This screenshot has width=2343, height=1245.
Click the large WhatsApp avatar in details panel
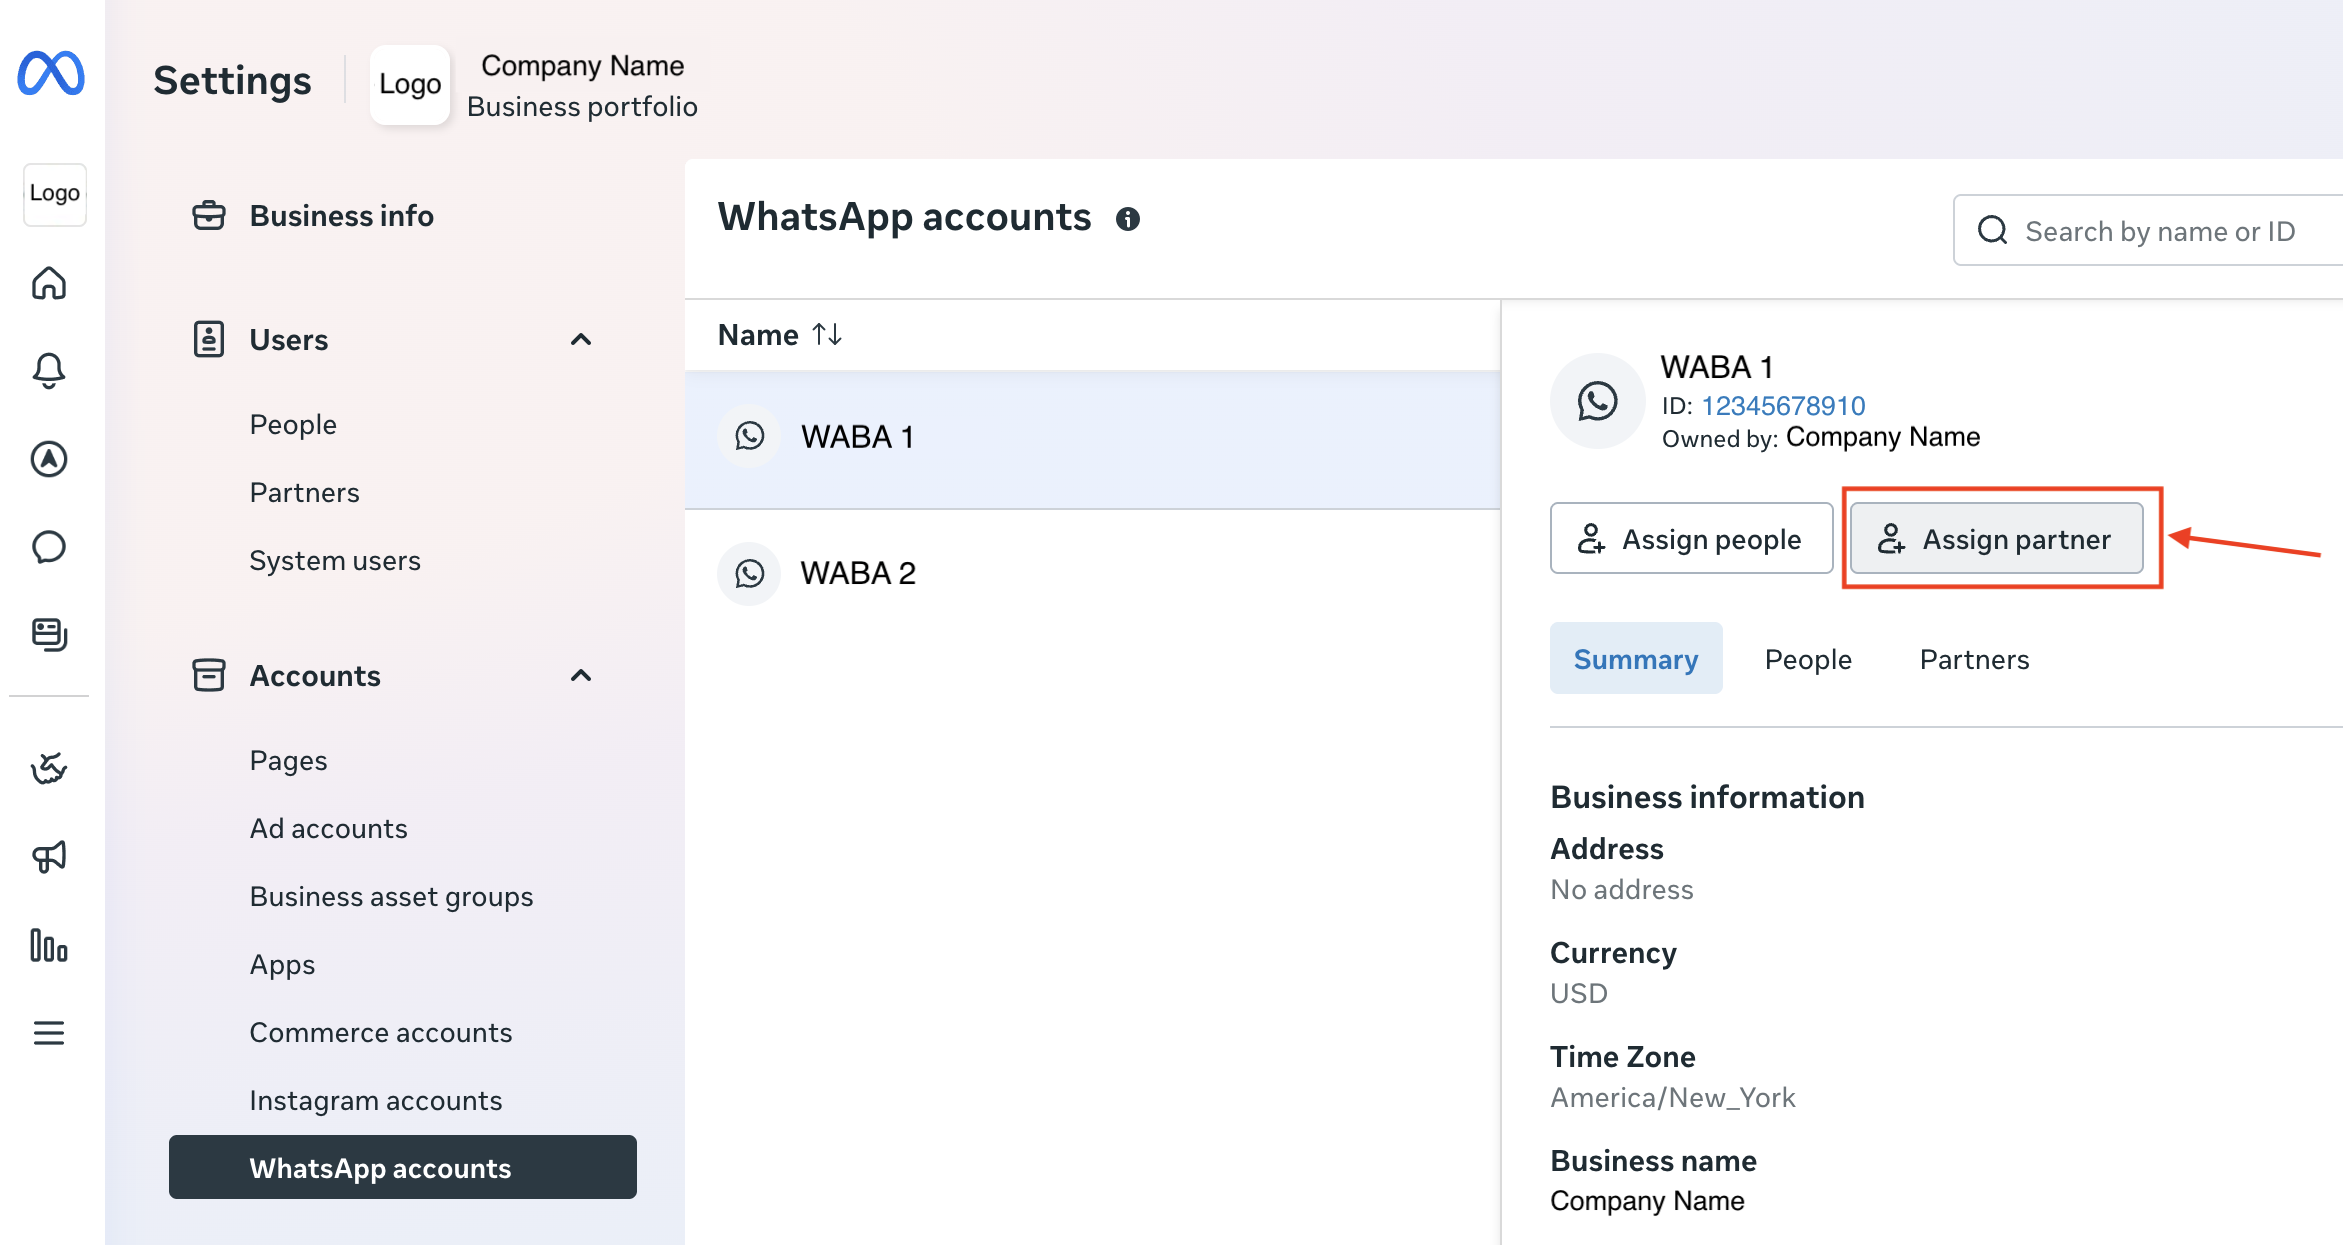pos(1598,401)
